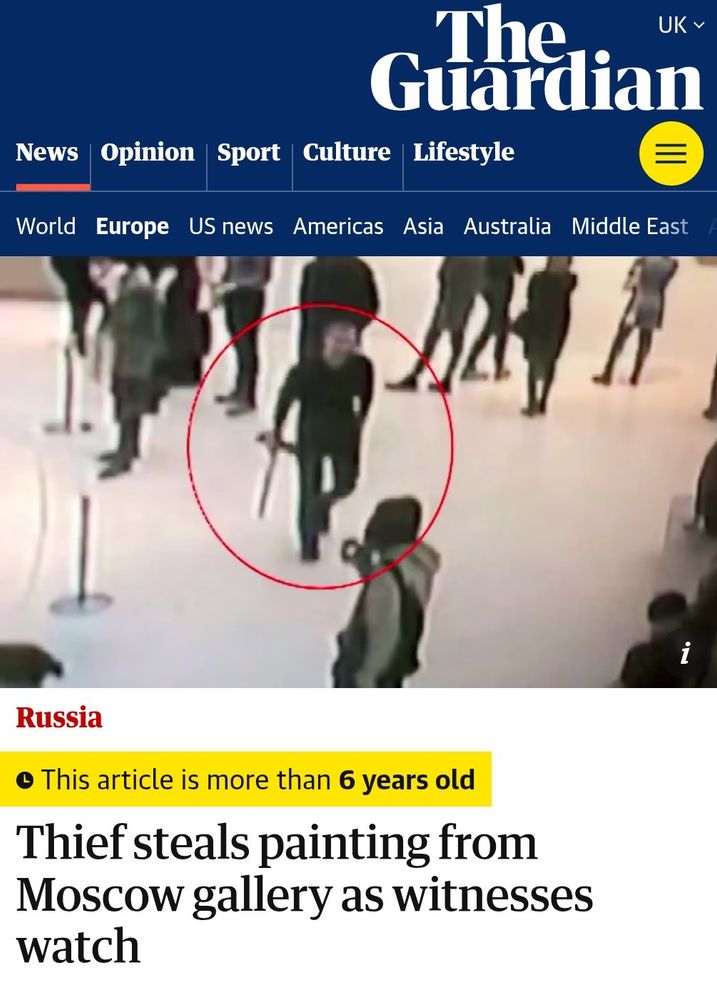Visit the Australia subsection
Screen dimensions: 717x1000
point(507,226)
